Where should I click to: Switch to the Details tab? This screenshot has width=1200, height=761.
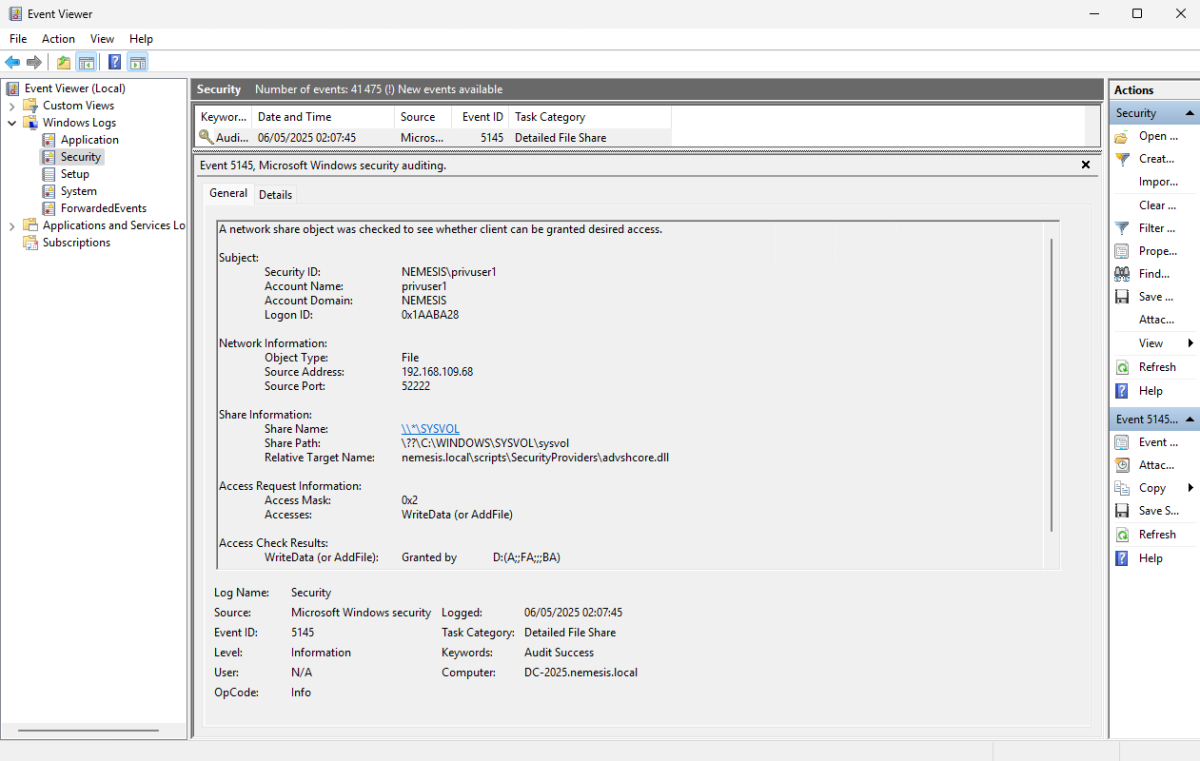(275, 194)
